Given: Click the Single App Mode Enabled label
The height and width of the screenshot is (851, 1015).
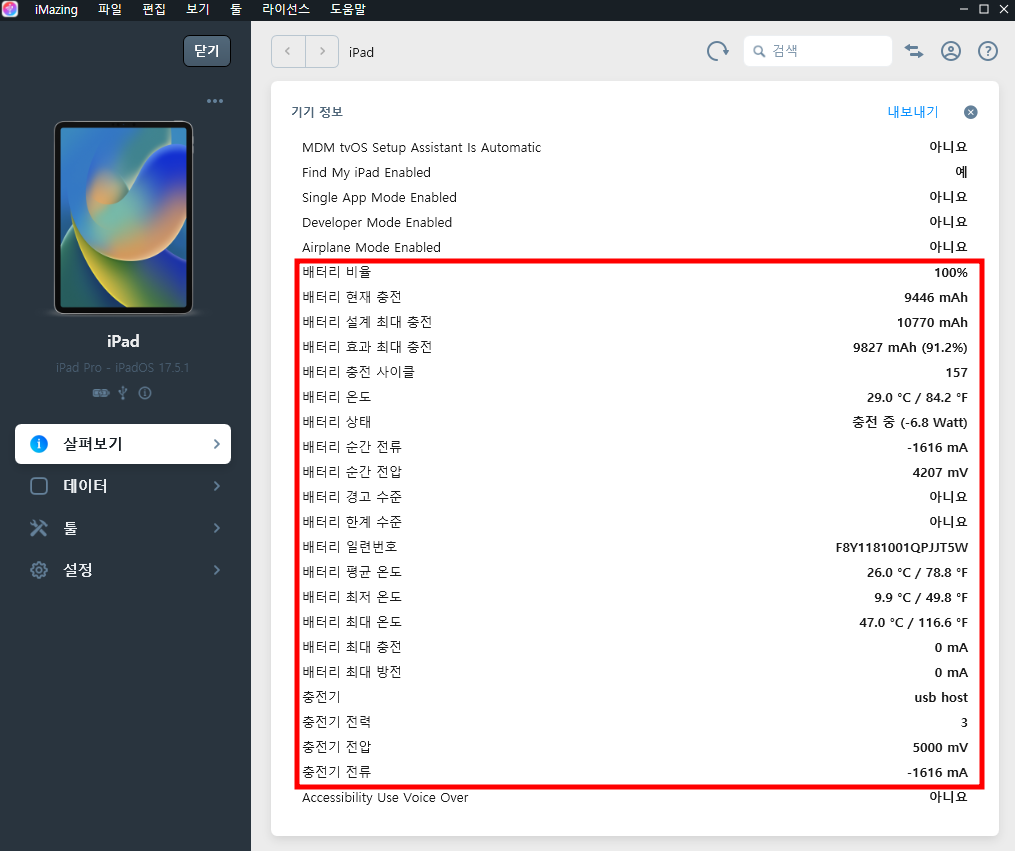Looking at the screenshot, I should point(379,197).
